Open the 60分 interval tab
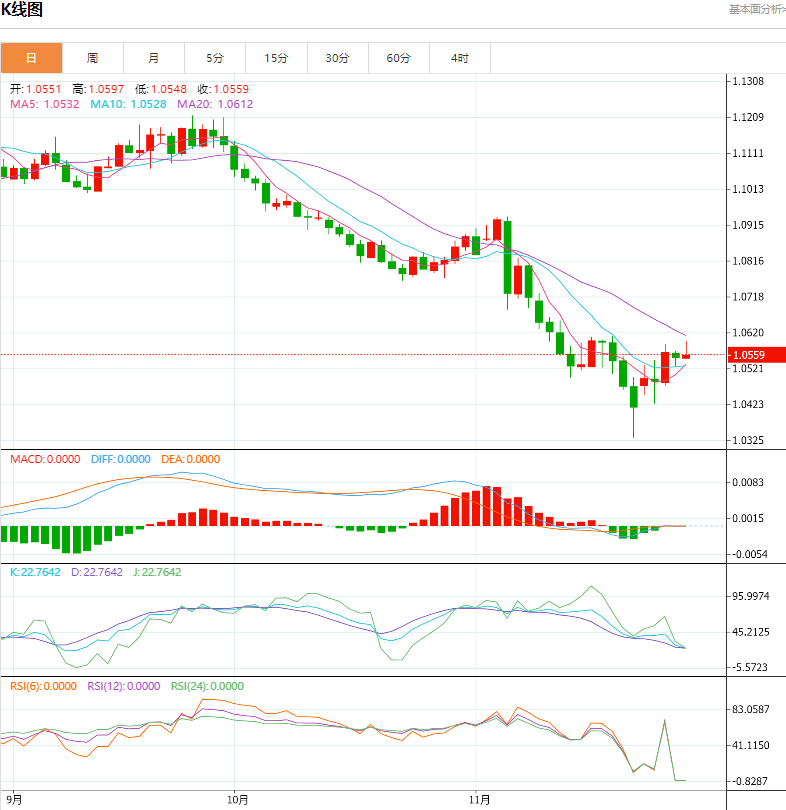786x810 pixels. click(x=399, y=58)
